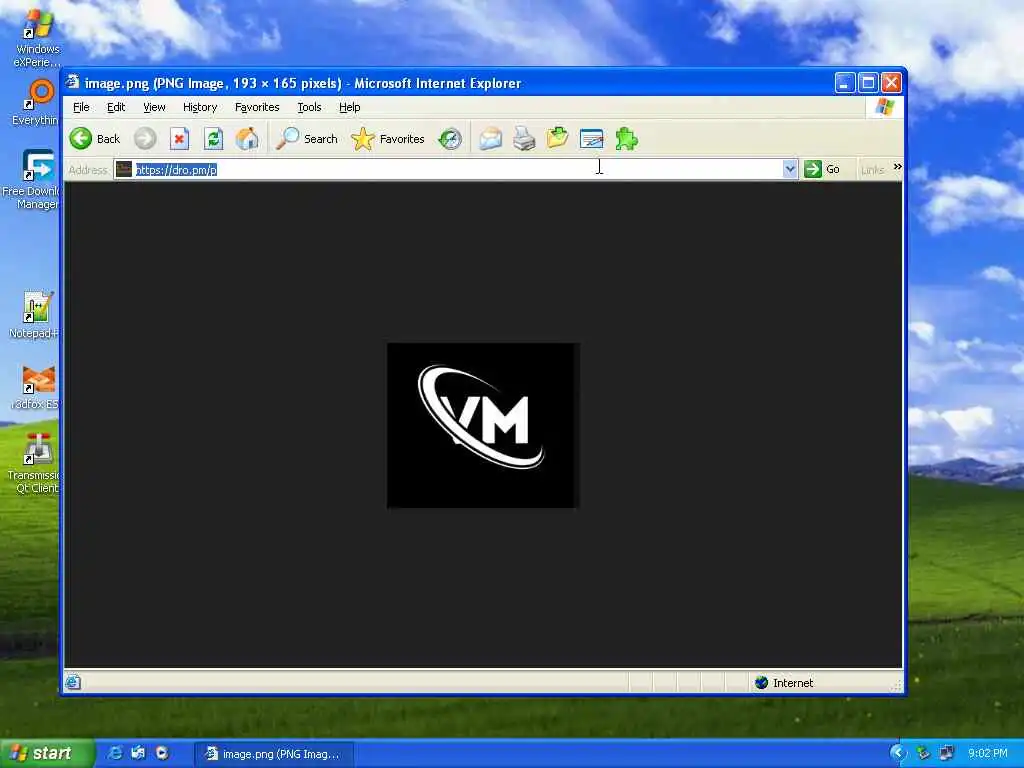Open the Start menu
This screenshot has height=768, width=1024.
click(x=46, y=753)
